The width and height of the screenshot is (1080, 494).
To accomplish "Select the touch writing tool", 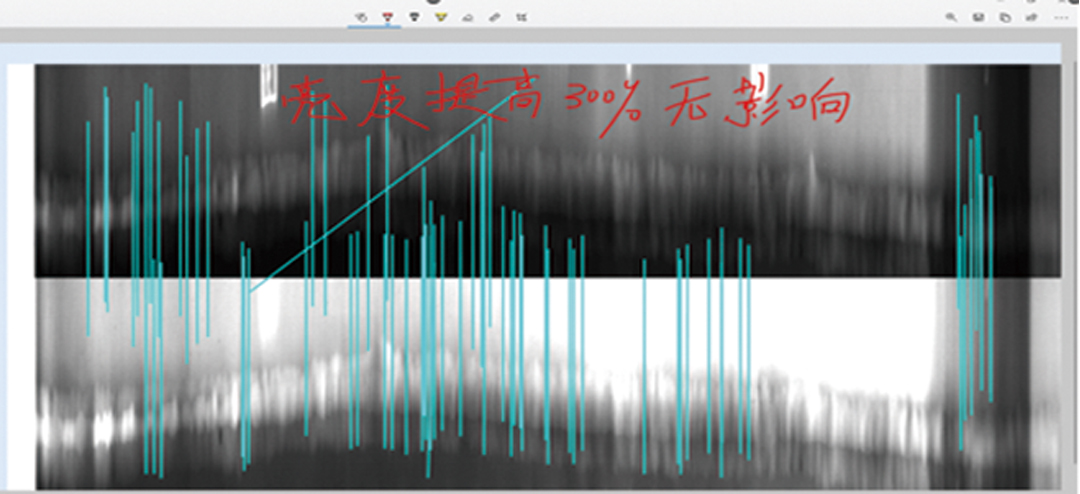I will [x=361, y=17].
